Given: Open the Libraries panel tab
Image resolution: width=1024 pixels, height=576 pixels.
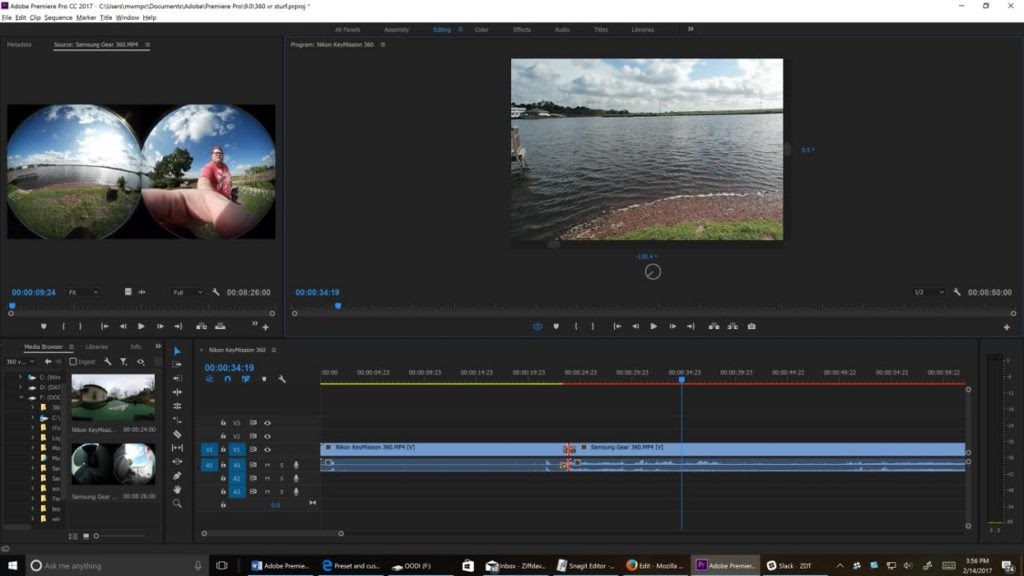Looking at the screenshot, I should coord(97,347).
